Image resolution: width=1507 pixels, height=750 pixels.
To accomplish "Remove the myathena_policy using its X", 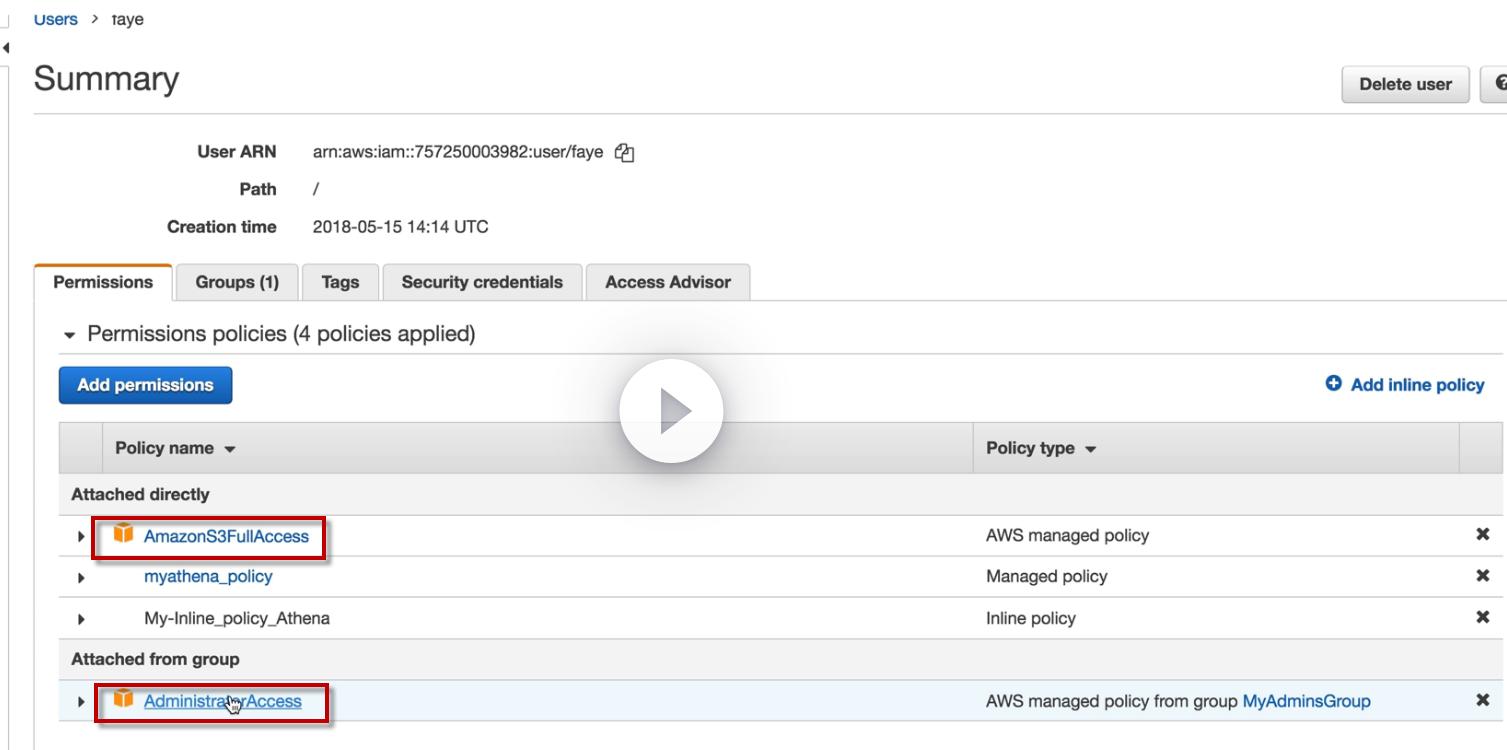I will (x=1482, y=576).
